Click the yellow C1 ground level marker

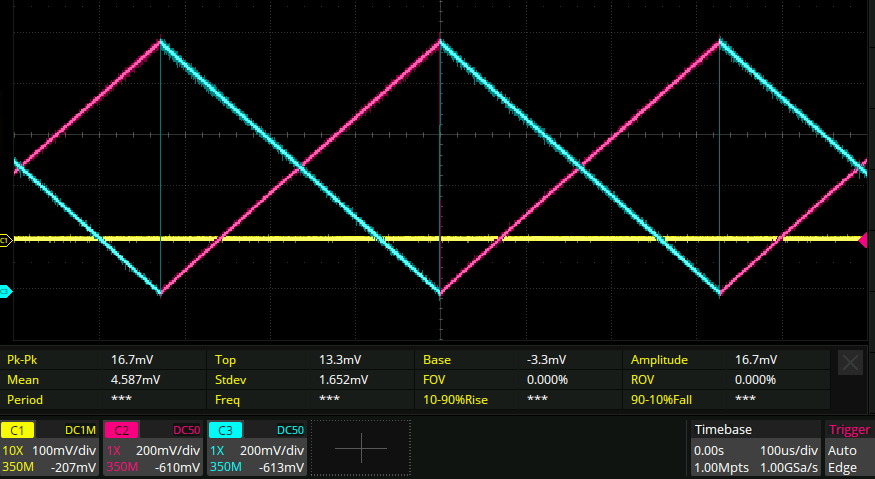pos(5,240)
